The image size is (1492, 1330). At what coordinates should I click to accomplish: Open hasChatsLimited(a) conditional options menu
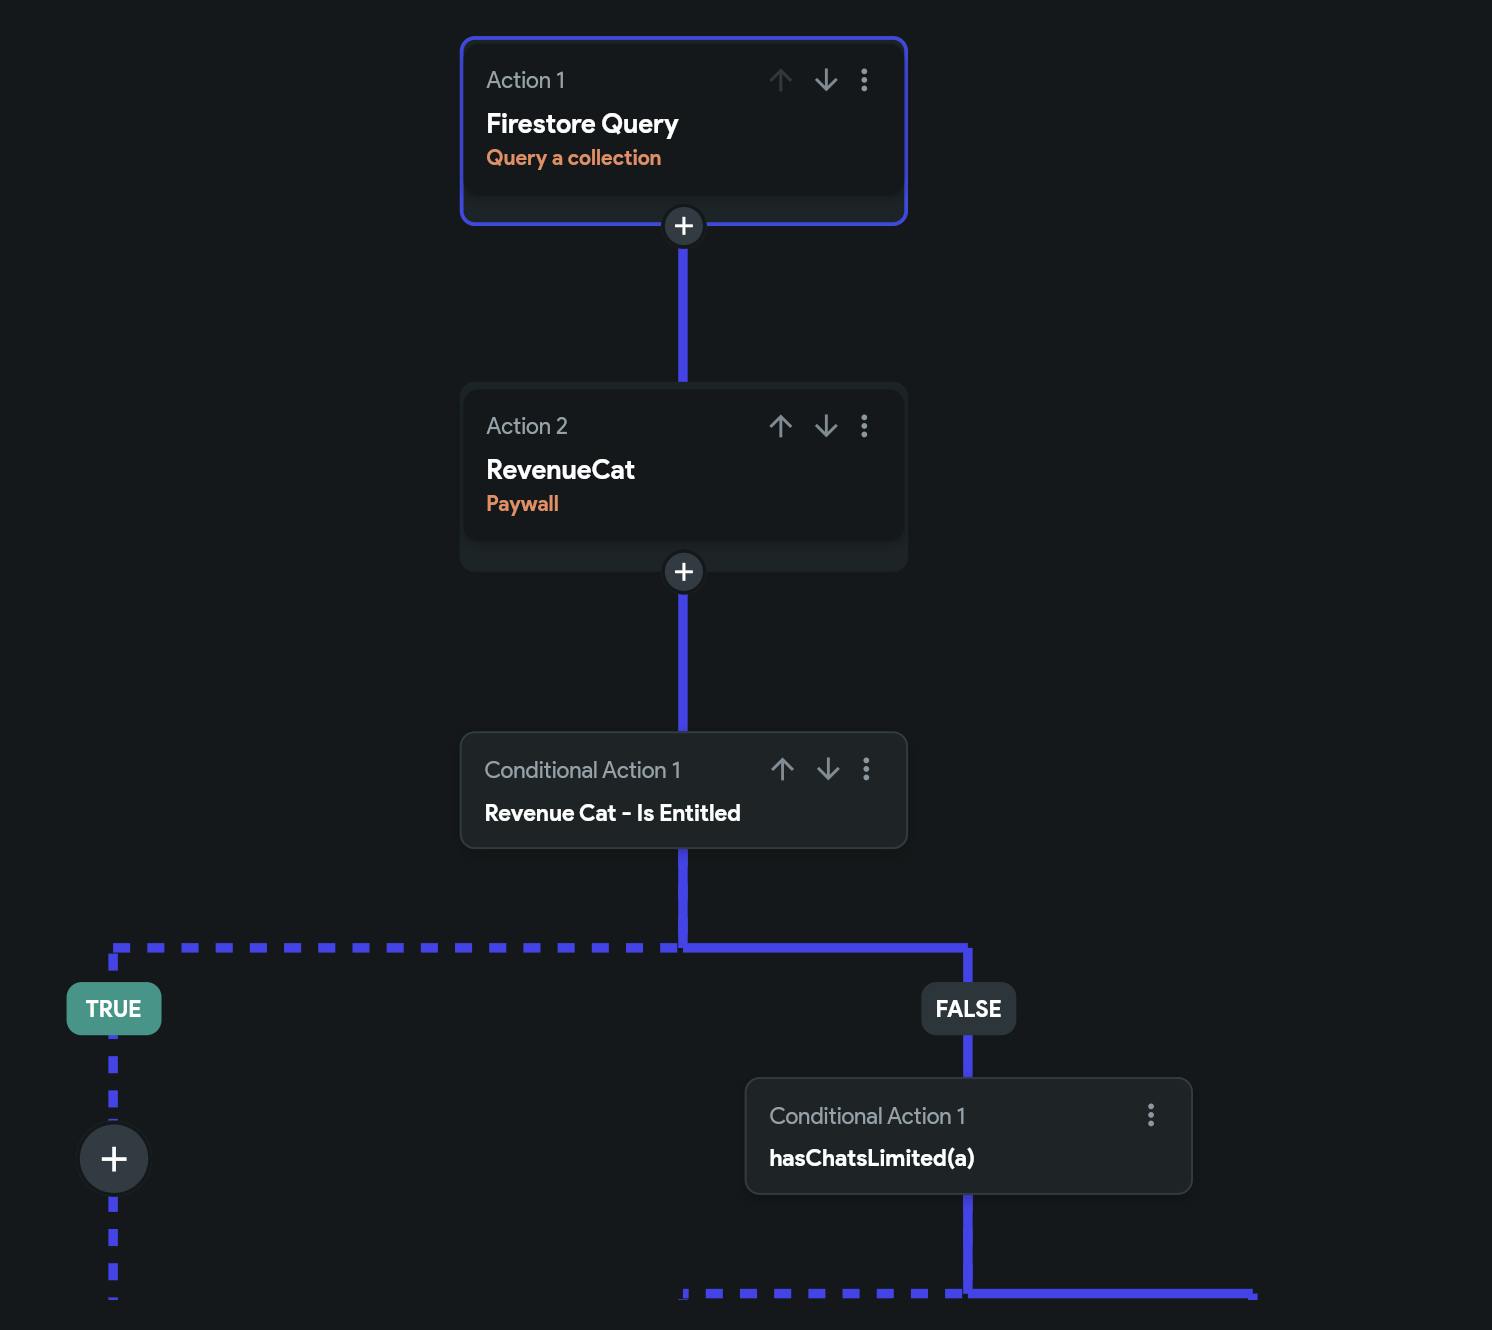[1151, 1115]
